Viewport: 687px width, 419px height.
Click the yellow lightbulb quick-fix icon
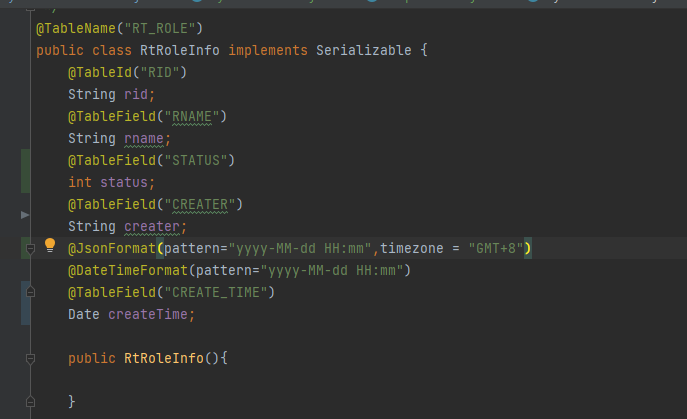click(x=50, y=245)
